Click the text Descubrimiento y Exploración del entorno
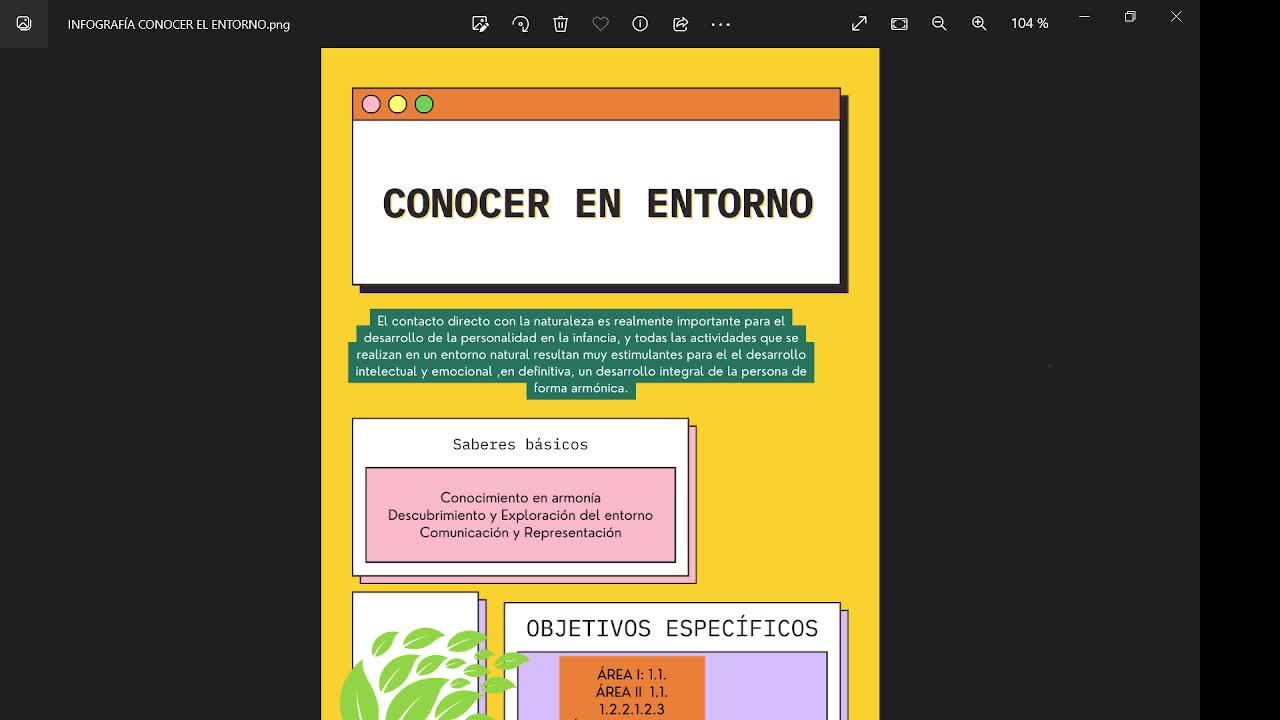1280x720 pixels. (520, 515)
